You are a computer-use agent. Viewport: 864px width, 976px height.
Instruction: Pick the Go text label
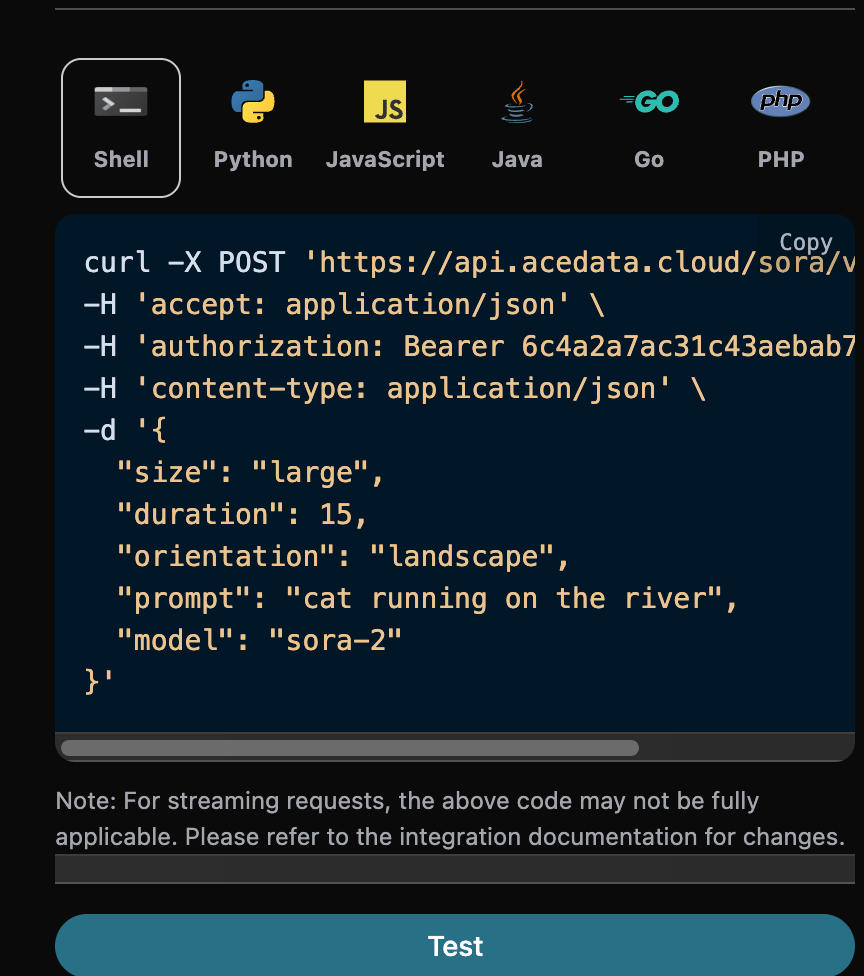pos(649,160)
